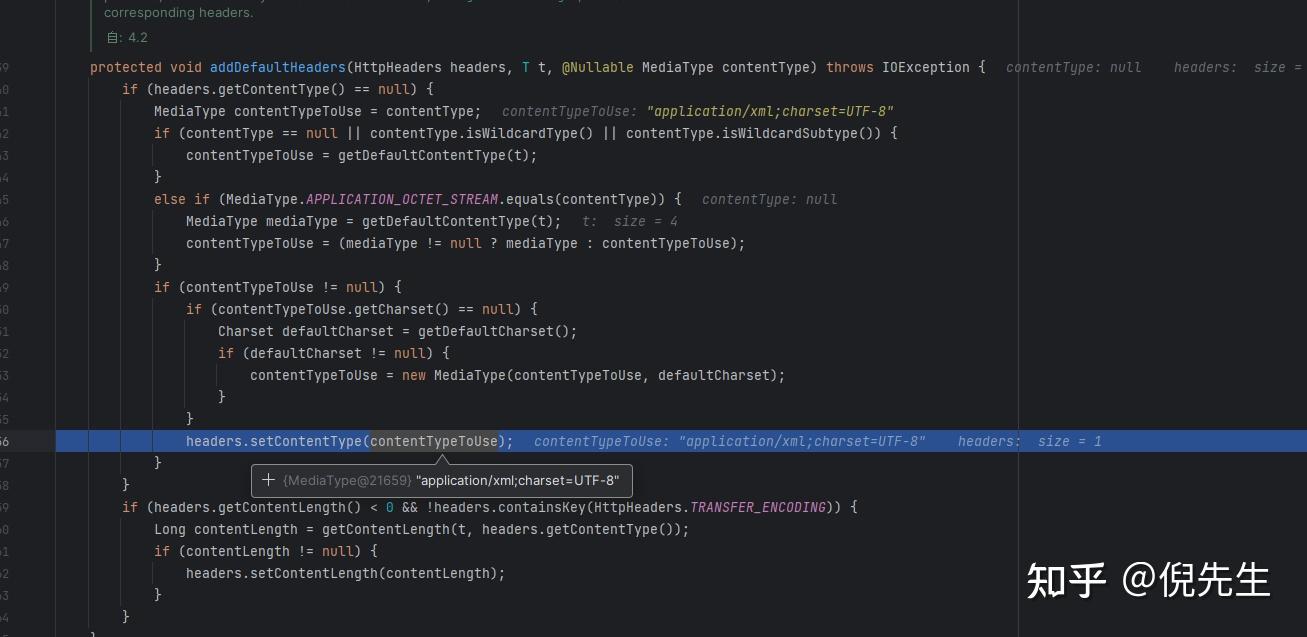Screen dimensions: 1307x637
Task: Click the selected contentTypeToUse argument on highlighted line
Action: click(x=434, y=441)
